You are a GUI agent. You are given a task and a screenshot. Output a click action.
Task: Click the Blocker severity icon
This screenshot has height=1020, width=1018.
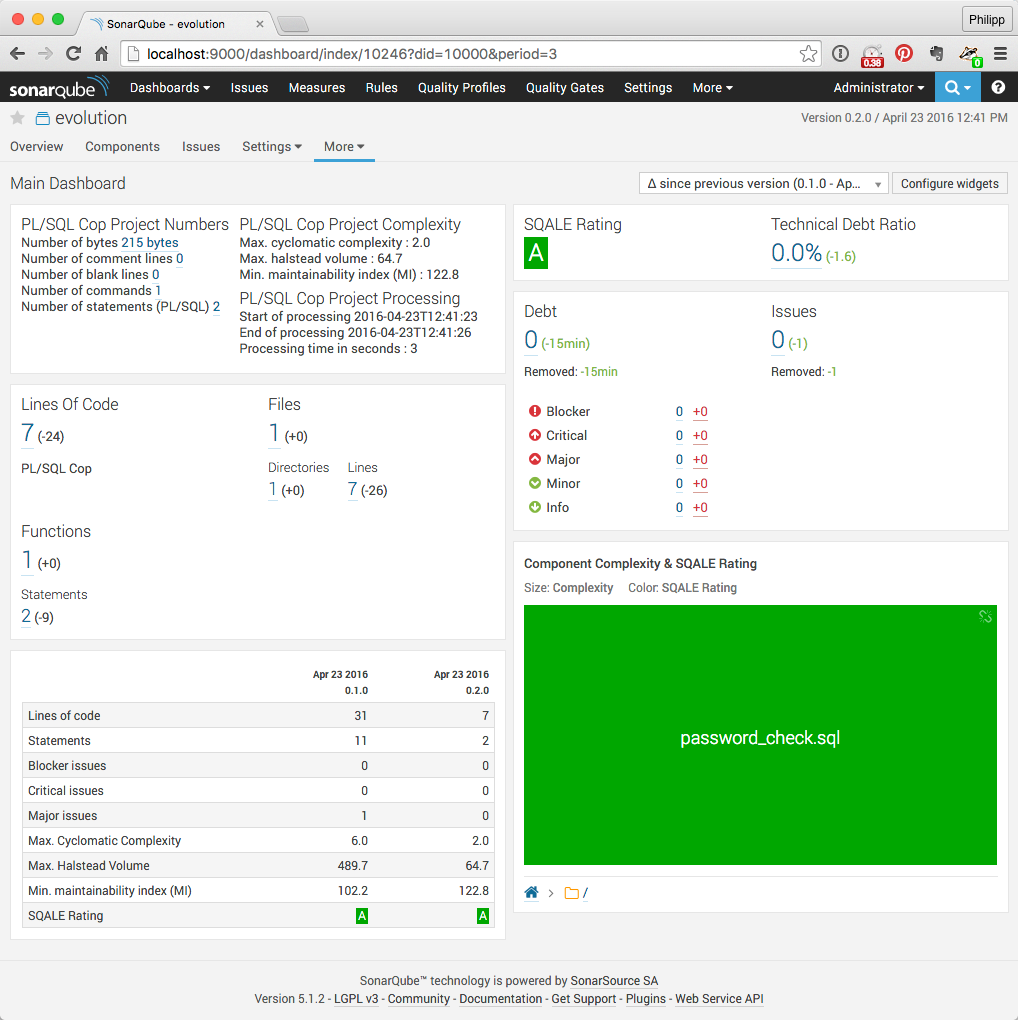[x=535, y=411]
